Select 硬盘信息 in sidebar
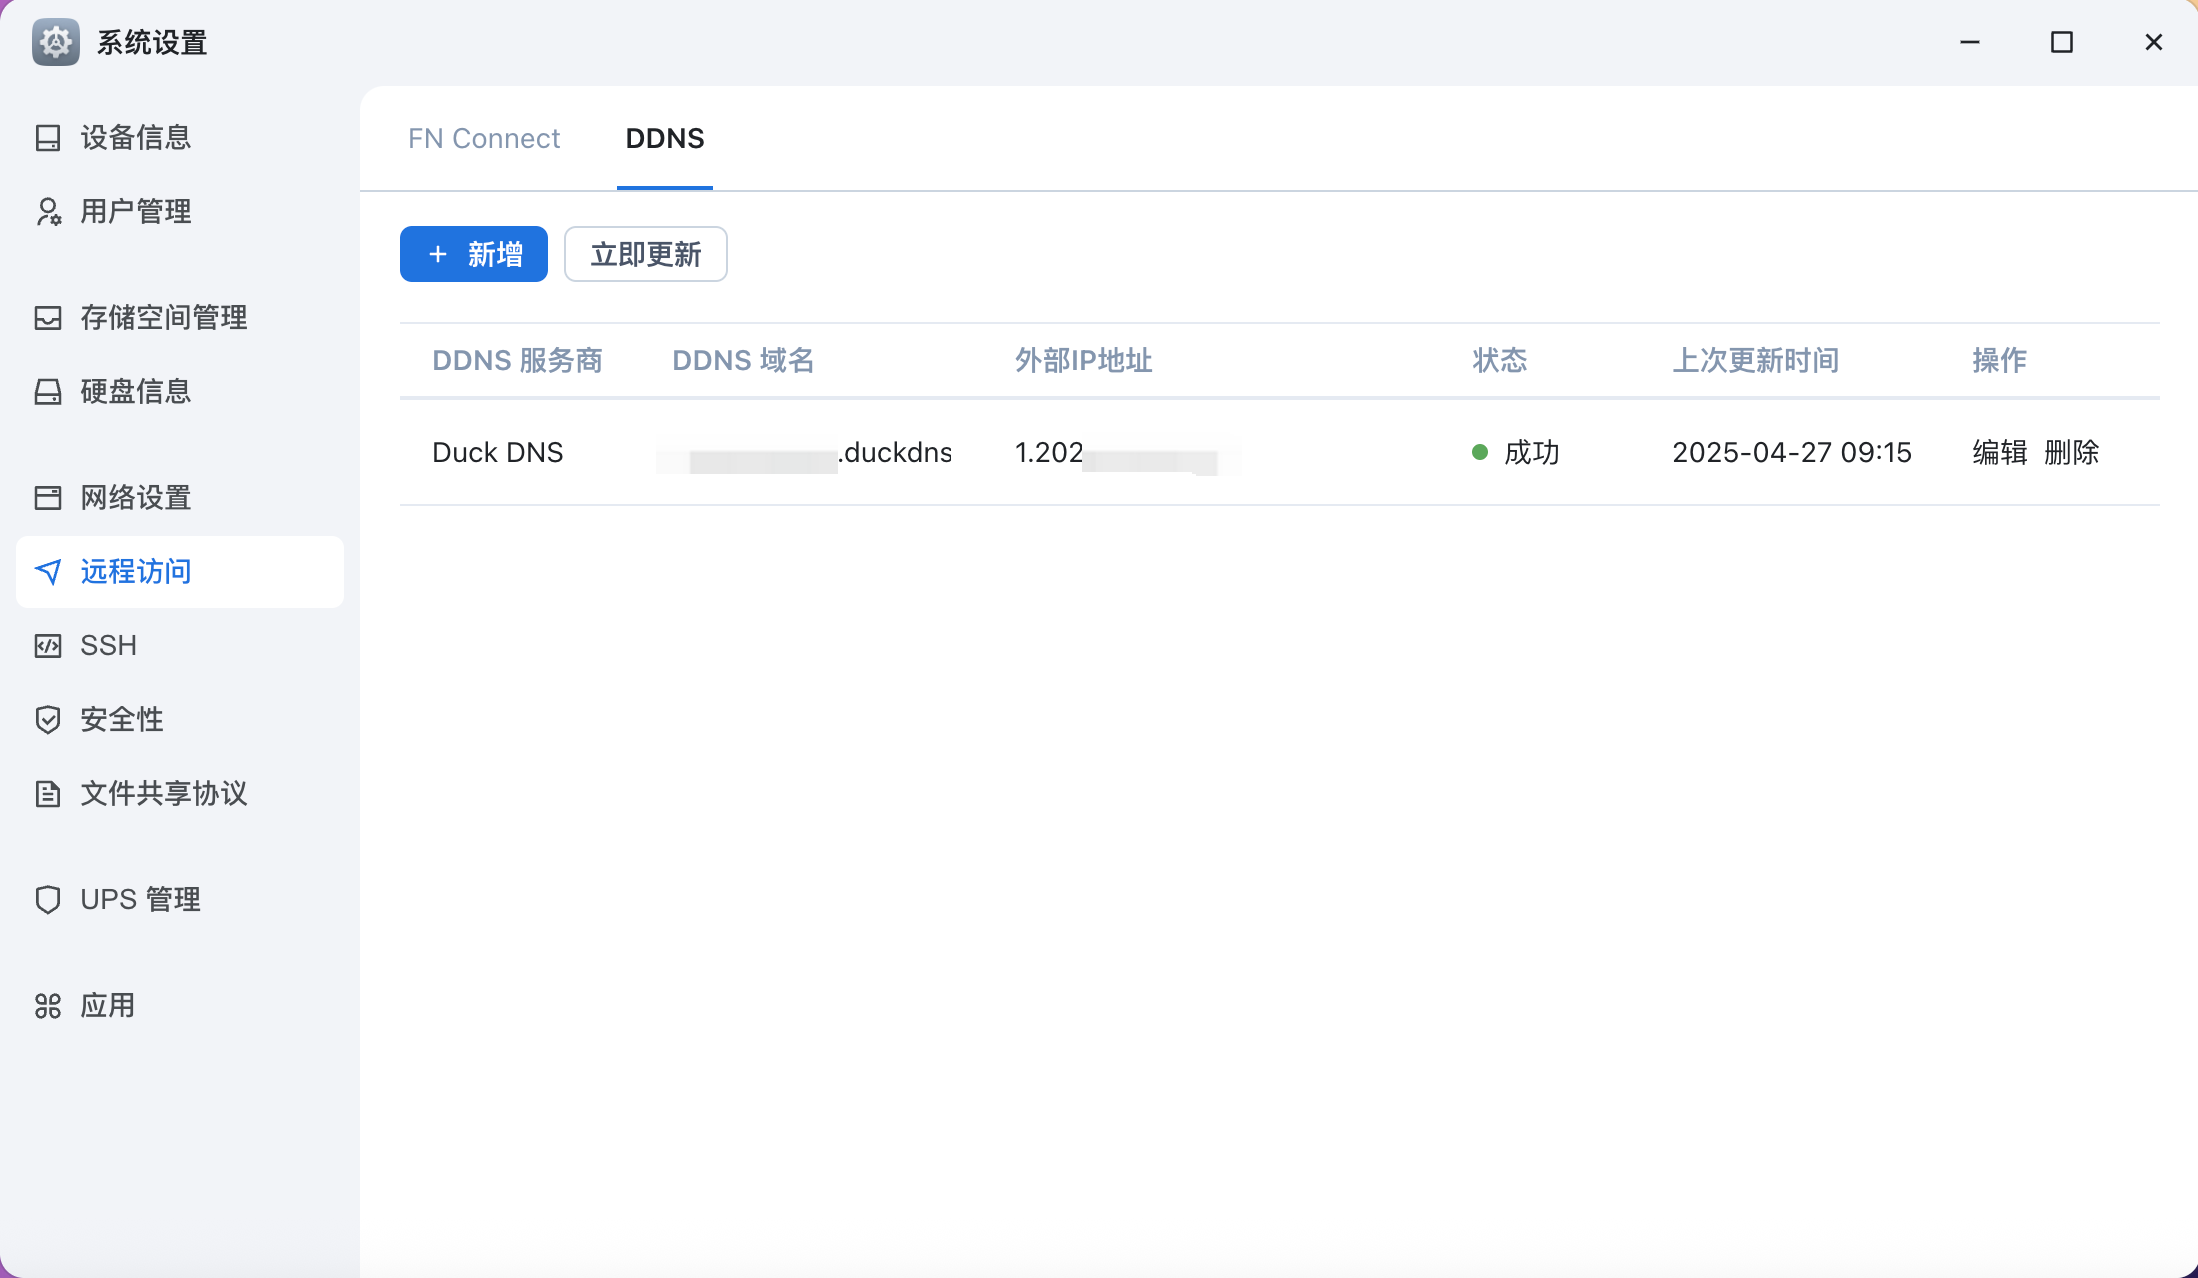The image size is (2198, 1278). [x=180, y=392]
